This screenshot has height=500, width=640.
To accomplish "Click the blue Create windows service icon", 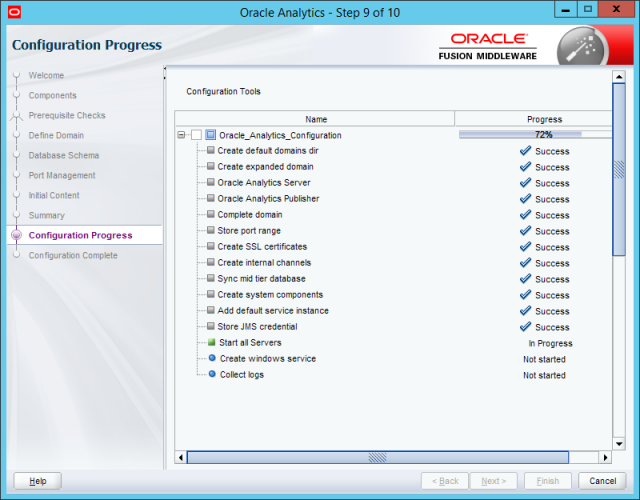I will pyautogui.click(x=212, y=358).
